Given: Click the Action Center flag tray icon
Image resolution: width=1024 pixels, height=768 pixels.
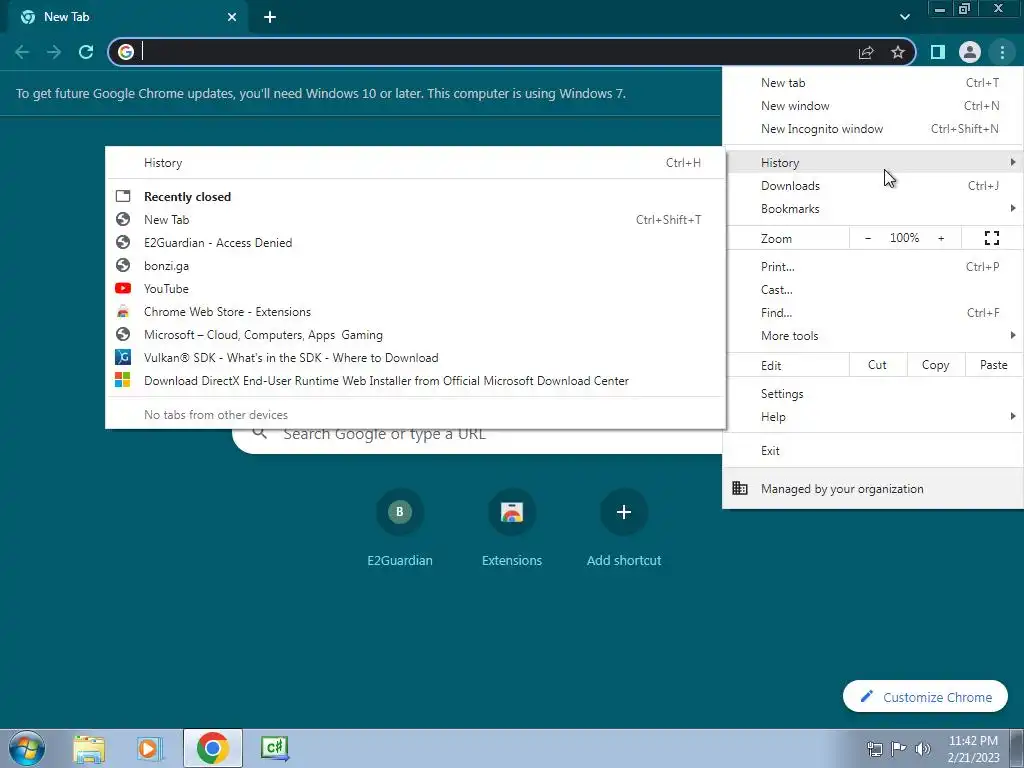Looking at the screenshot, I should point(899,749).
